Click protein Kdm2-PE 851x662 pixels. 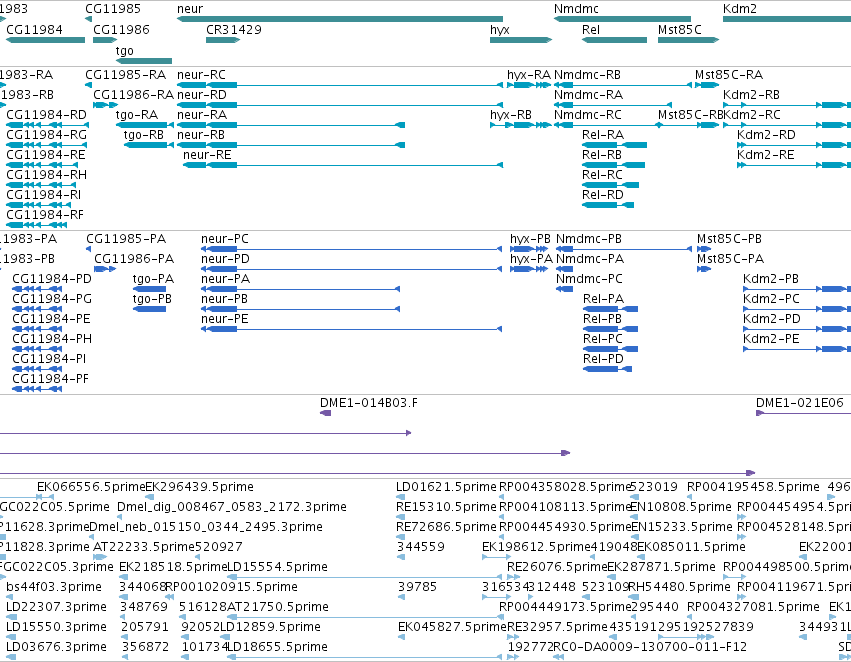pos(797,349)
